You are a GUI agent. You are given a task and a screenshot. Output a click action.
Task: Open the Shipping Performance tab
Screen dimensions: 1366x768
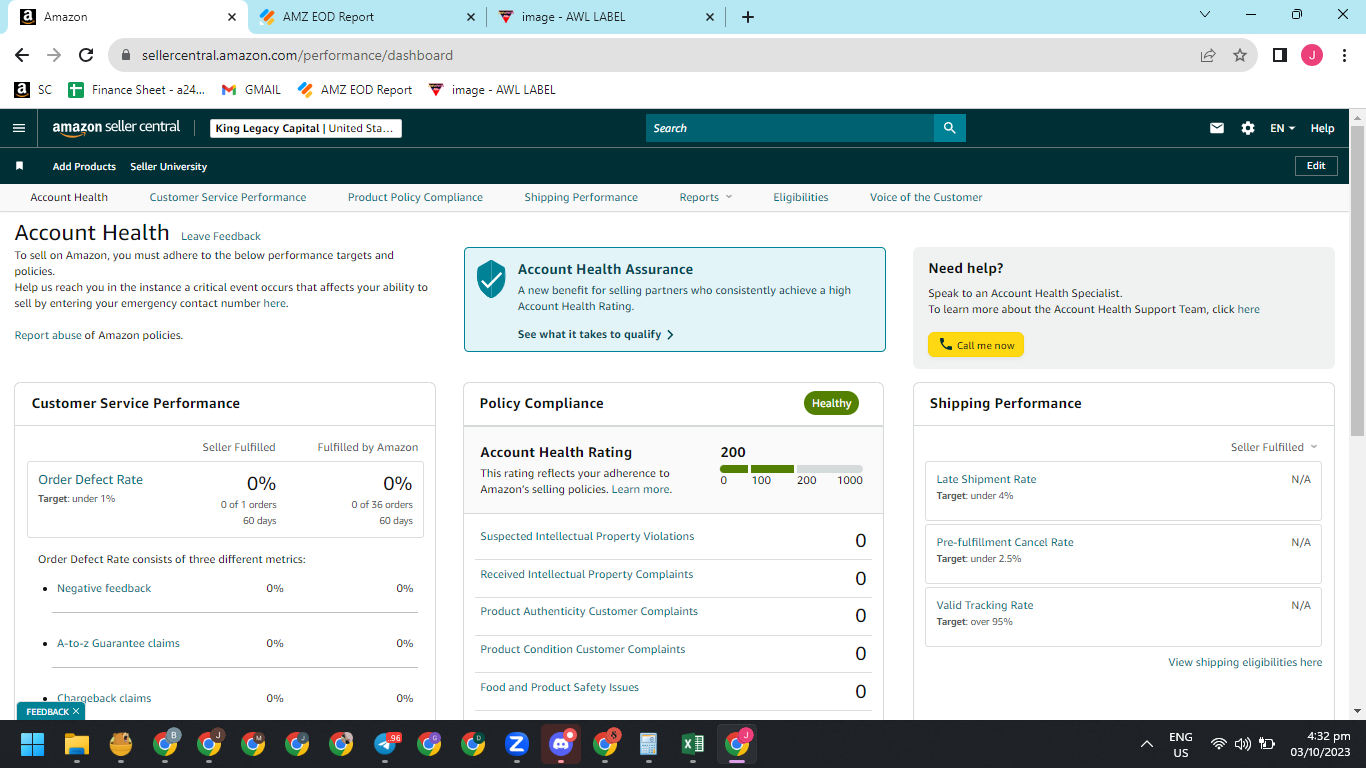(x=581, y=197)
